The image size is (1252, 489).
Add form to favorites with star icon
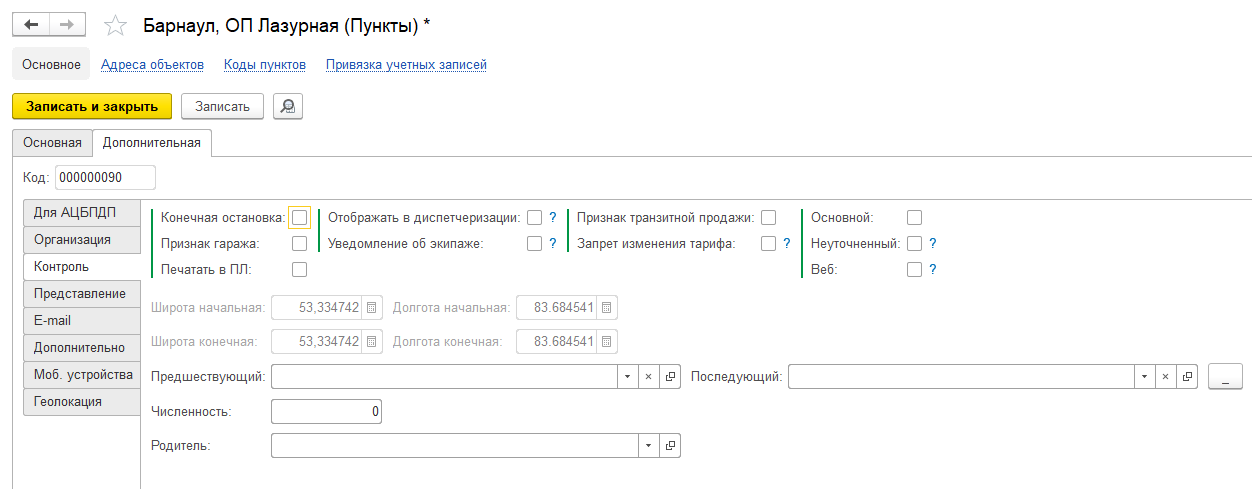click(116, 25)
